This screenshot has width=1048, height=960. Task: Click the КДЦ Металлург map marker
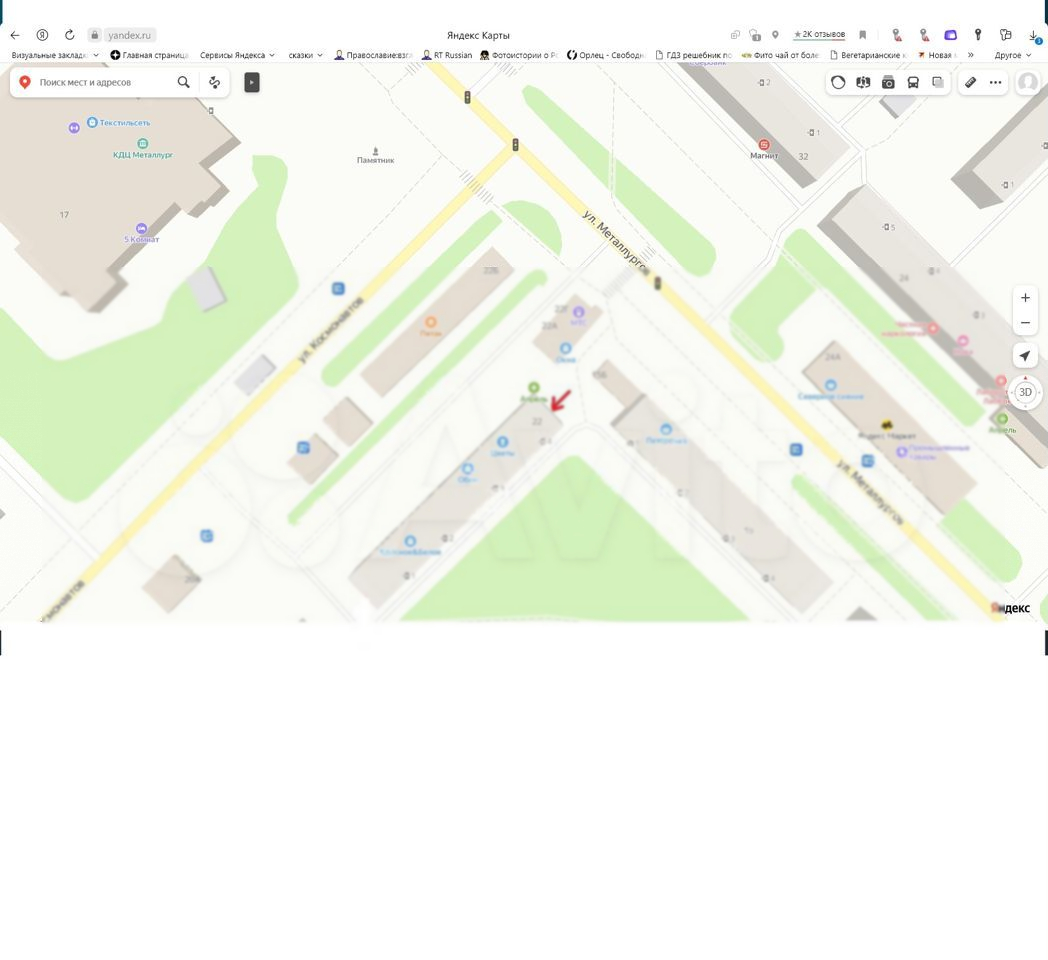(x=142, y=144)
